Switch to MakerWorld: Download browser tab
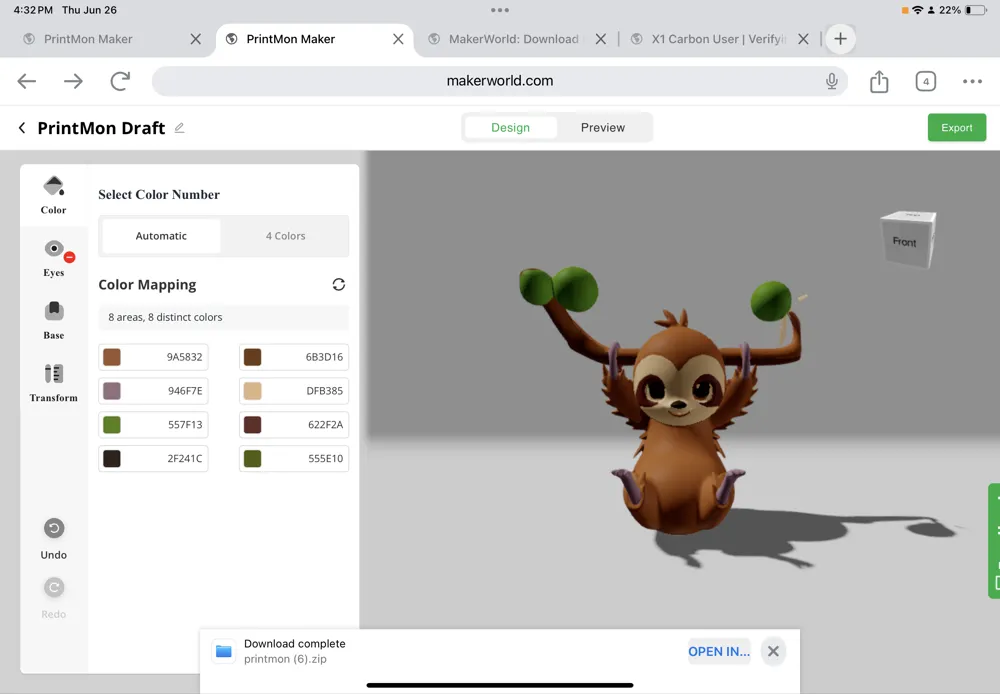Viewport: 1000px width, 694px height. [514, 39]
